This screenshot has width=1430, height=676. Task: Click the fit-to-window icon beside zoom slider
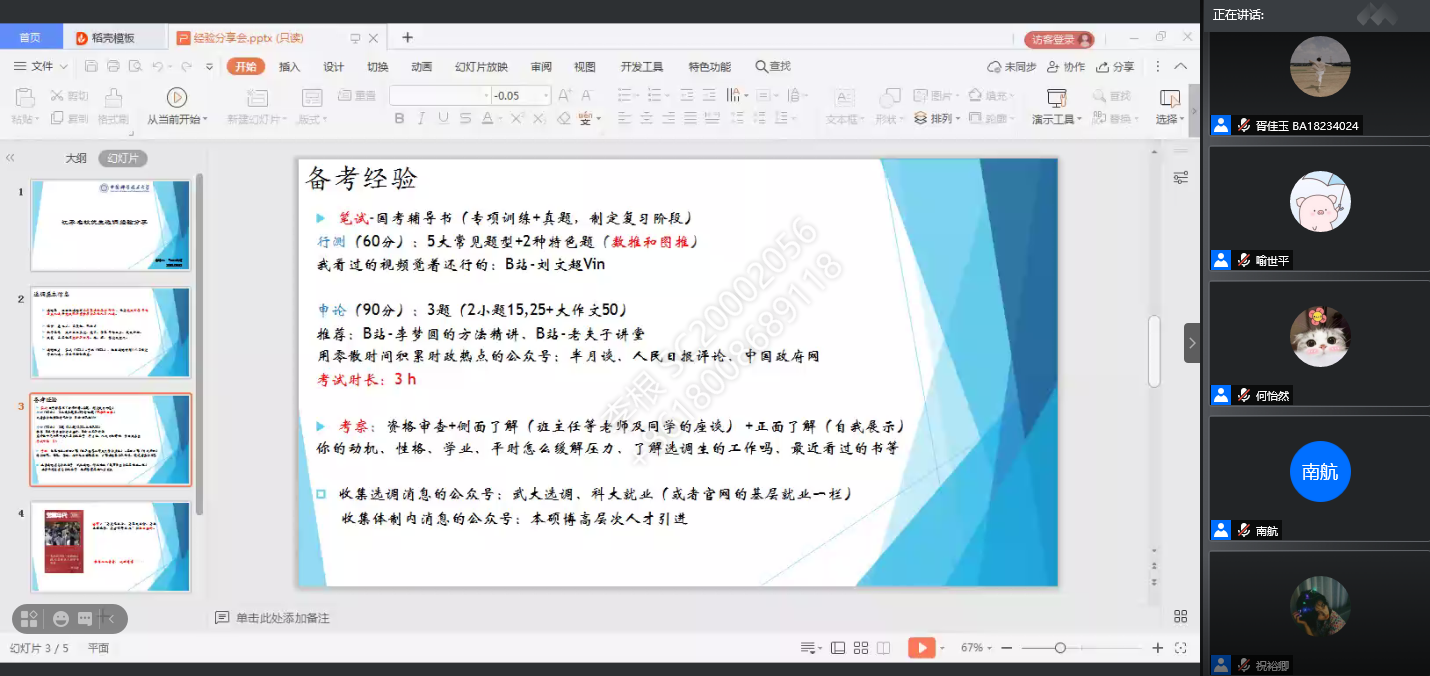tap(1181, 648)
